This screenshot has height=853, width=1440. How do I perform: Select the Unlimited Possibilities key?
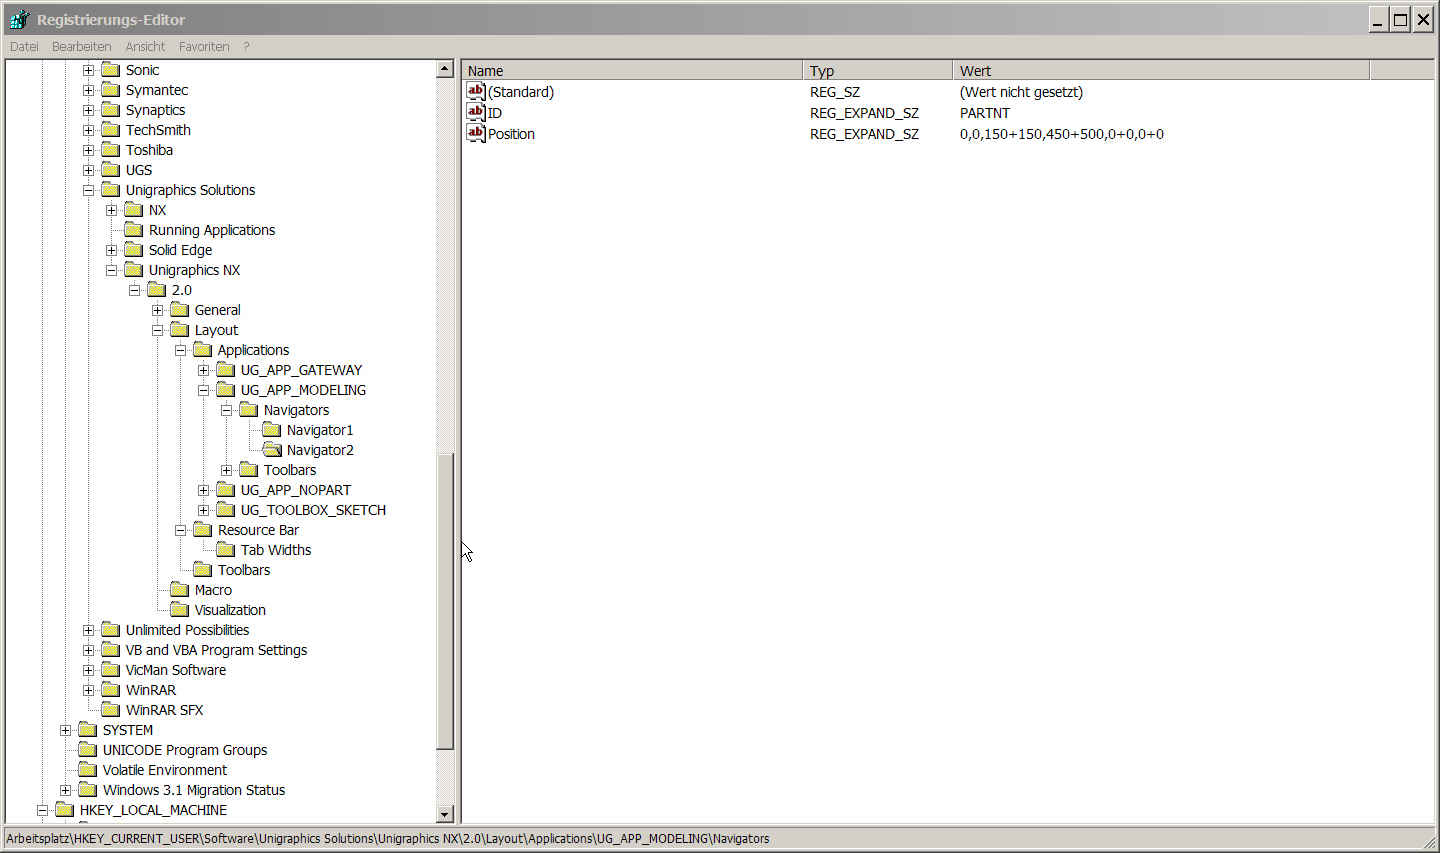coord(187,630)
